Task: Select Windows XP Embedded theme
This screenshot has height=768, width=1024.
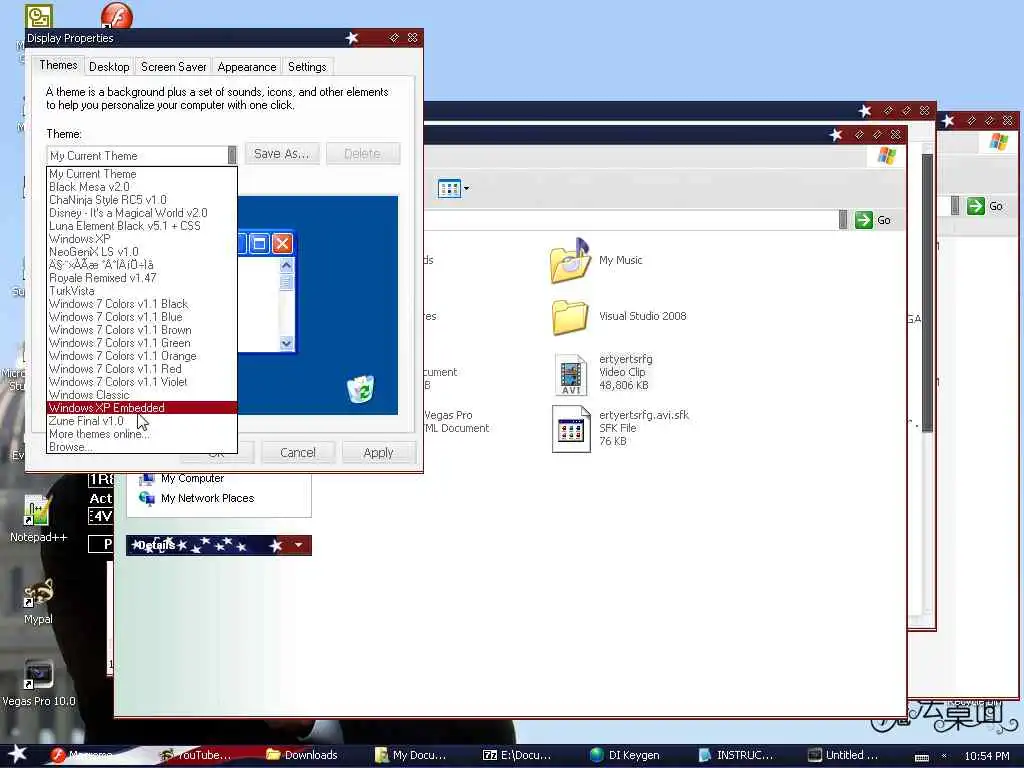Action: [142, 408]
